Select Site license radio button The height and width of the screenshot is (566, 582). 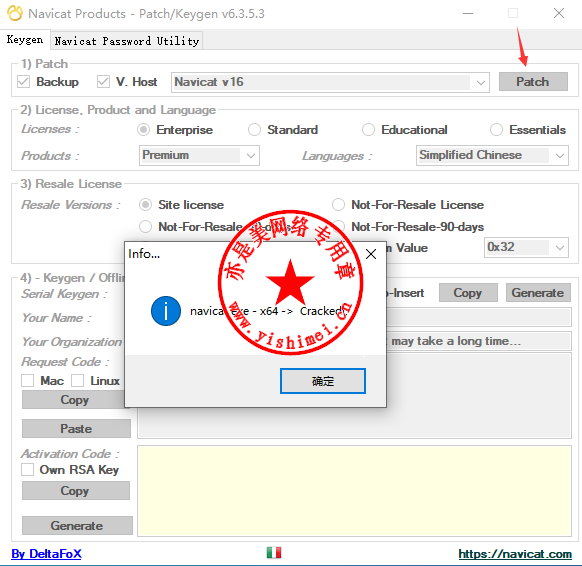tap(145, 205)
